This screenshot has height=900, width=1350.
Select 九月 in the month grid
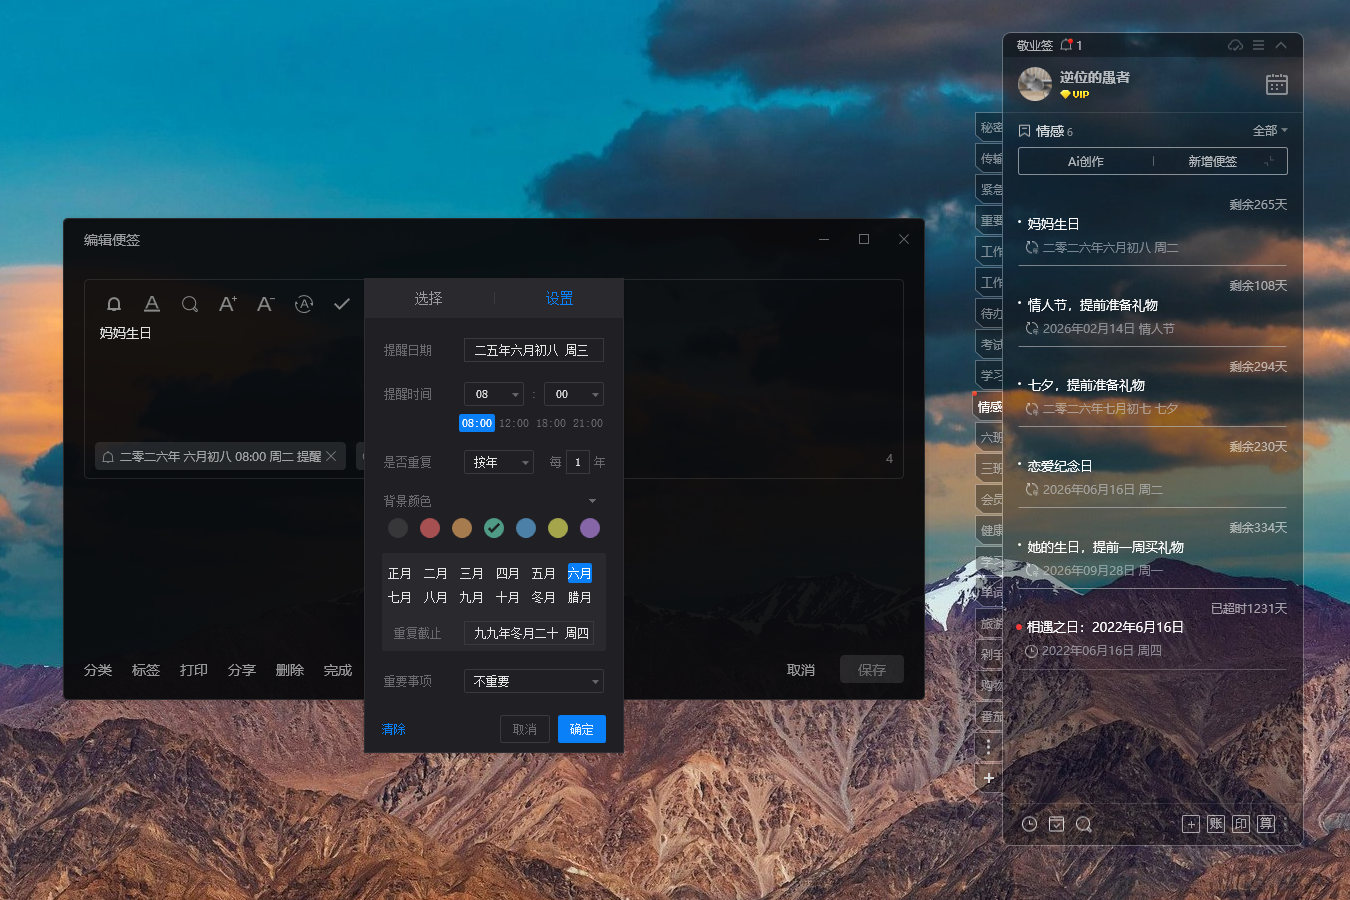471,598
